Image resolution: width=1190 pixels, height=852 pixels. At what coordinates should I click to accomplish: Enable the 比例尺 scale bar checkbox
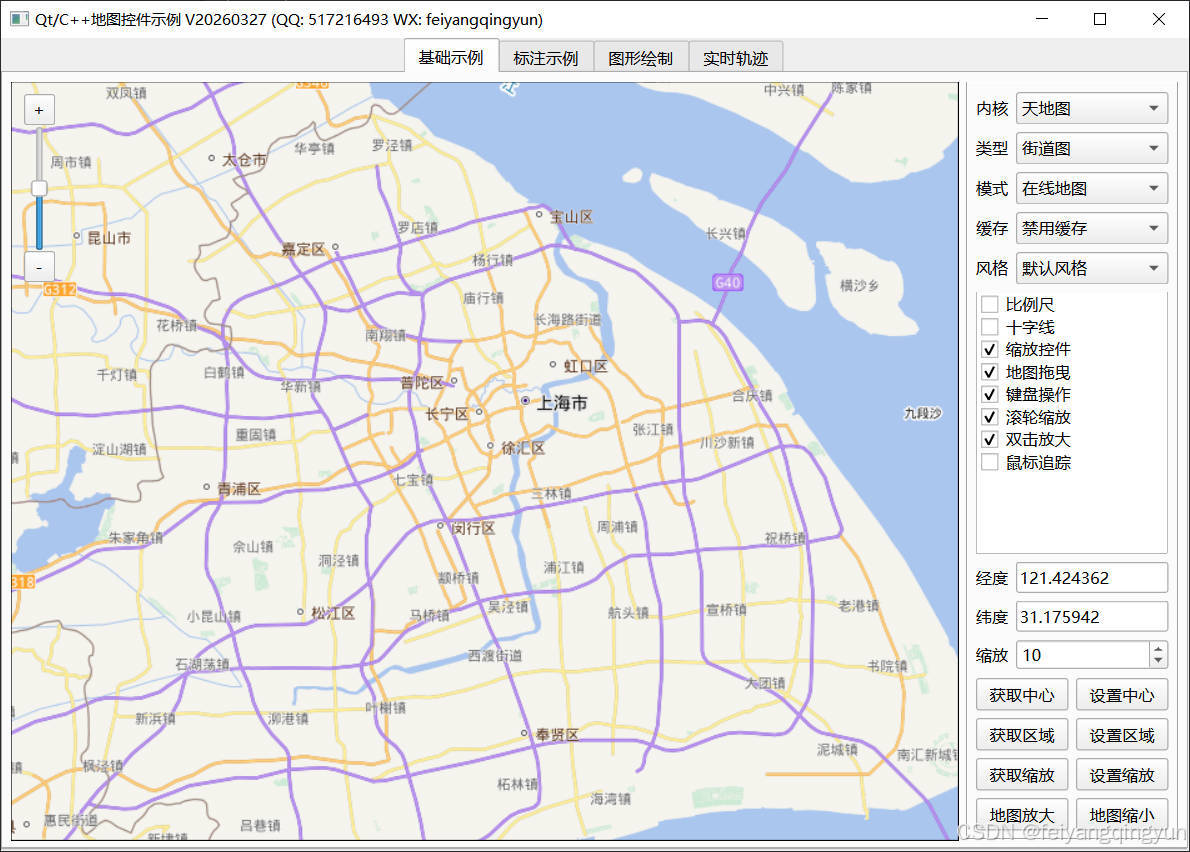click(990, 305)
